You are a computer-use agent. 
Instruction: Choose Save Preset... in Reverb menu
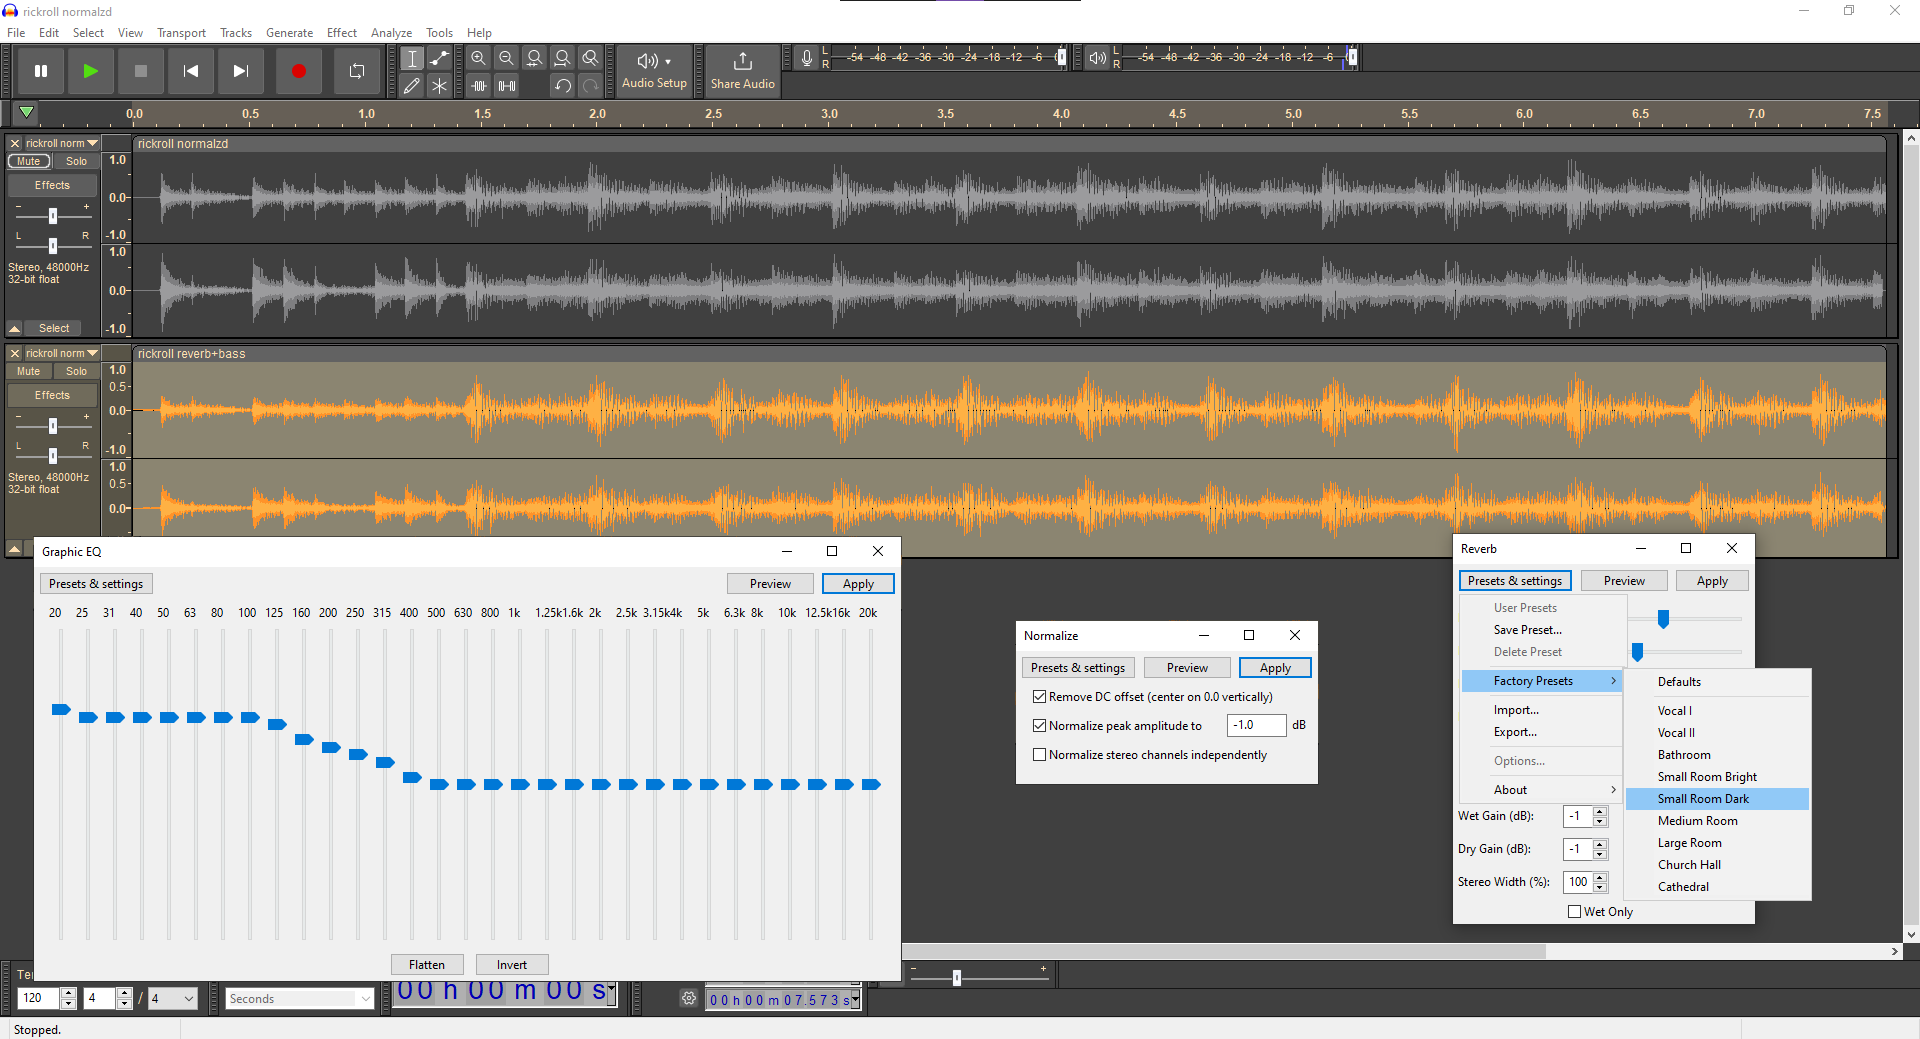pos(1542,630)
